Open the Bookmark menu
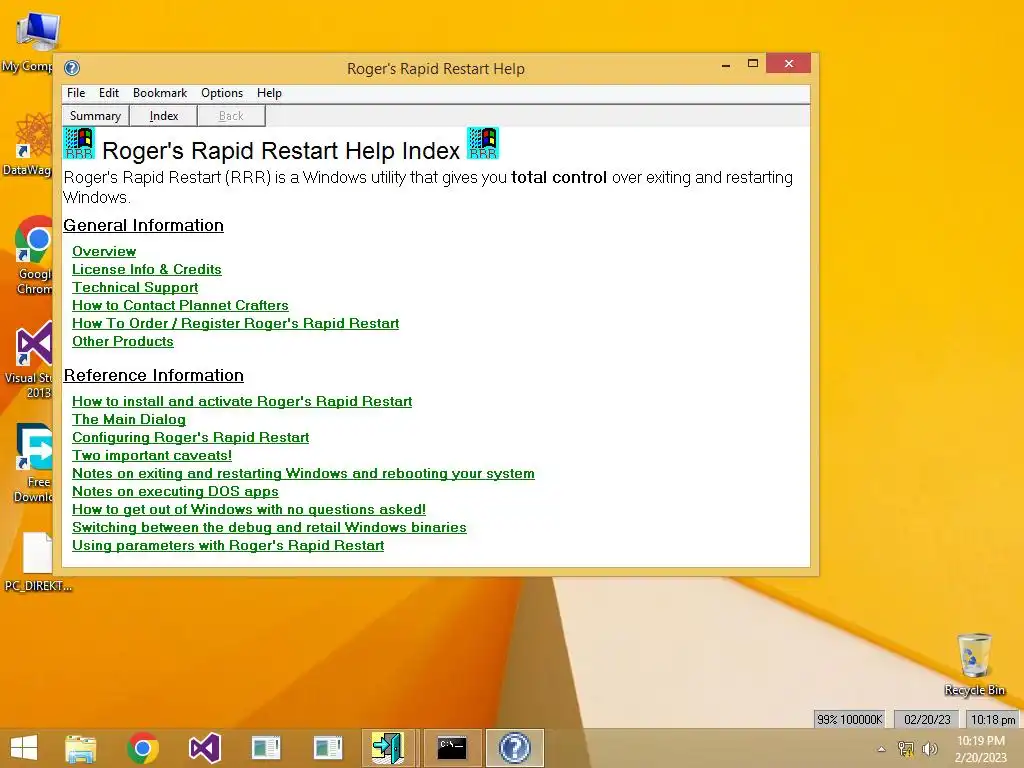Screen dimensions: 1024x768 tap(160, 93)
